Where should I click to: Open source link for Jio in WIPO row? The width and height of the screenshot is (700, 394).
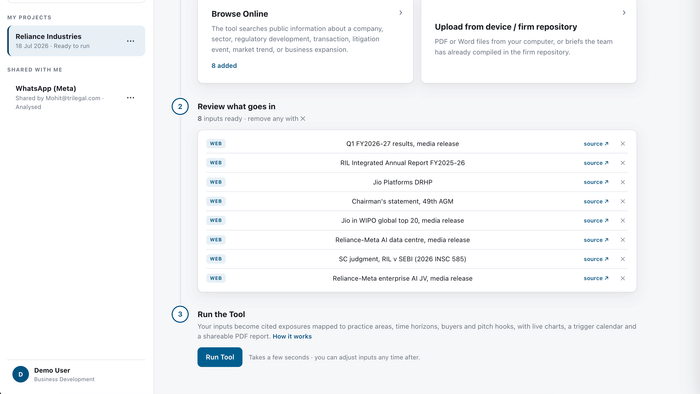[596, 220]
